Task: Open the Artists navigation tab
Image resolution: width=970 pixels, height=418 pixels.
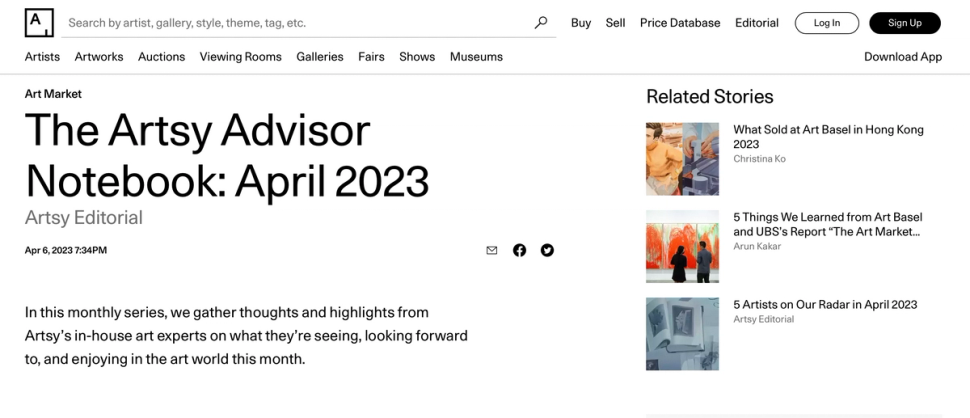Action: coord(42,57)
